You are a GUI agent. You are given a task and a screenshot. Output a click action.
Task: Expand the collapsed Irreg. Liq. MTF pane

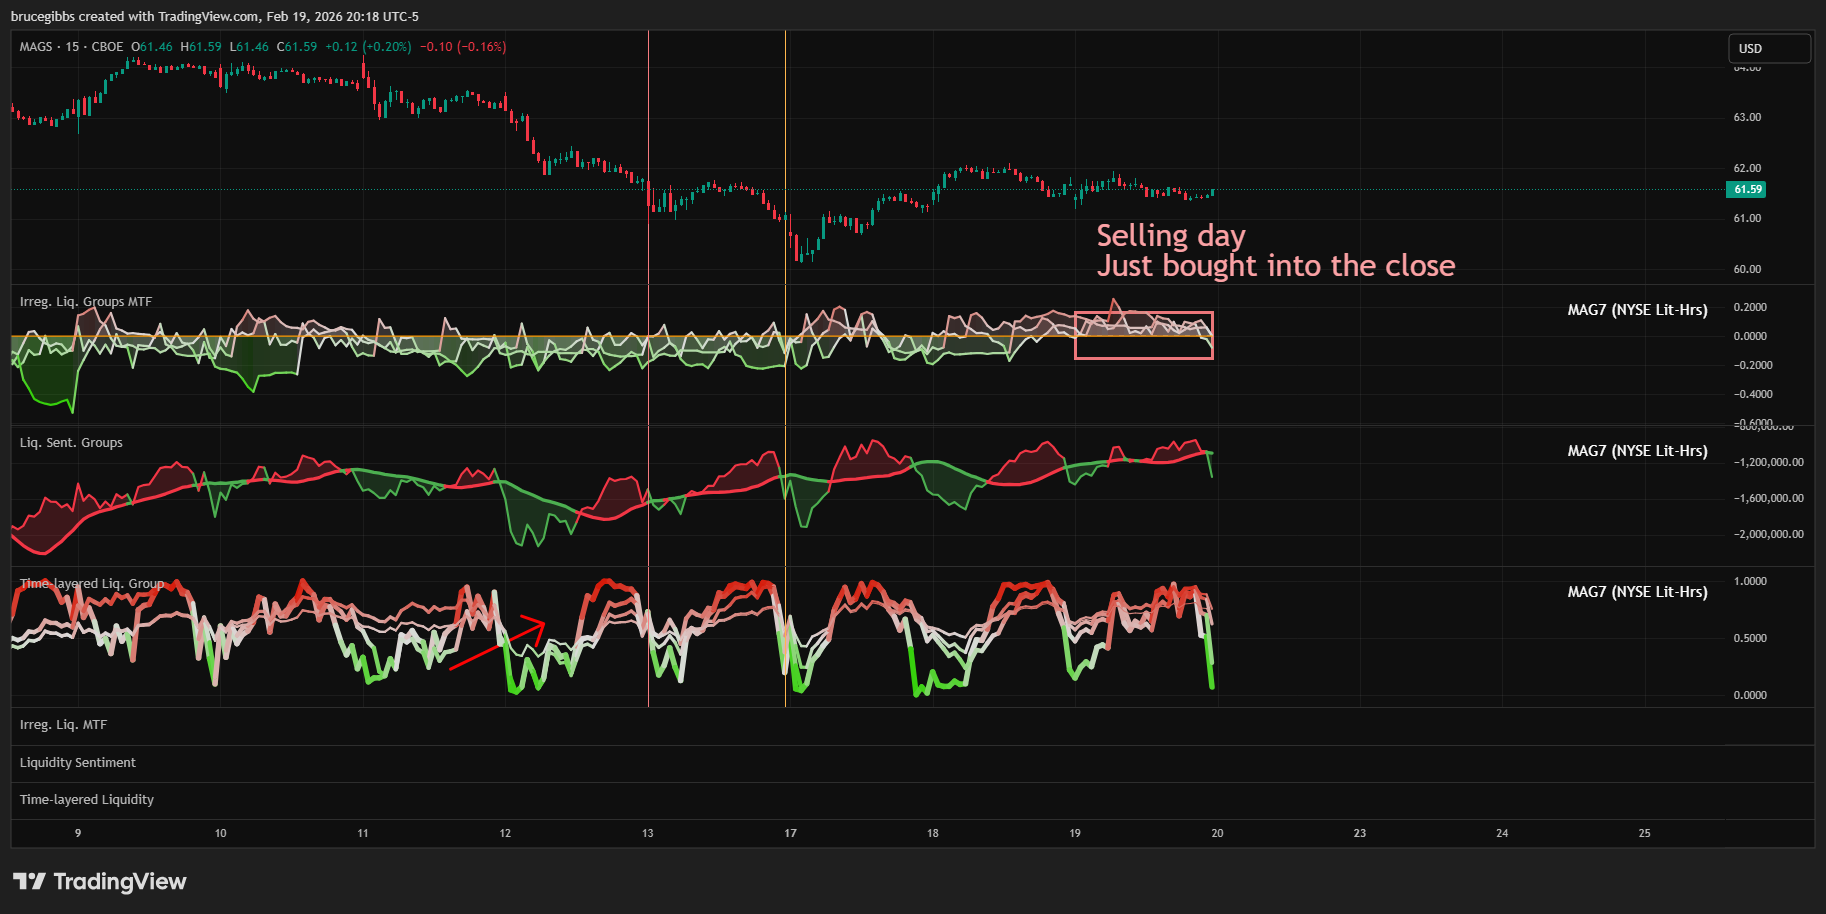(x=63, y=725)
